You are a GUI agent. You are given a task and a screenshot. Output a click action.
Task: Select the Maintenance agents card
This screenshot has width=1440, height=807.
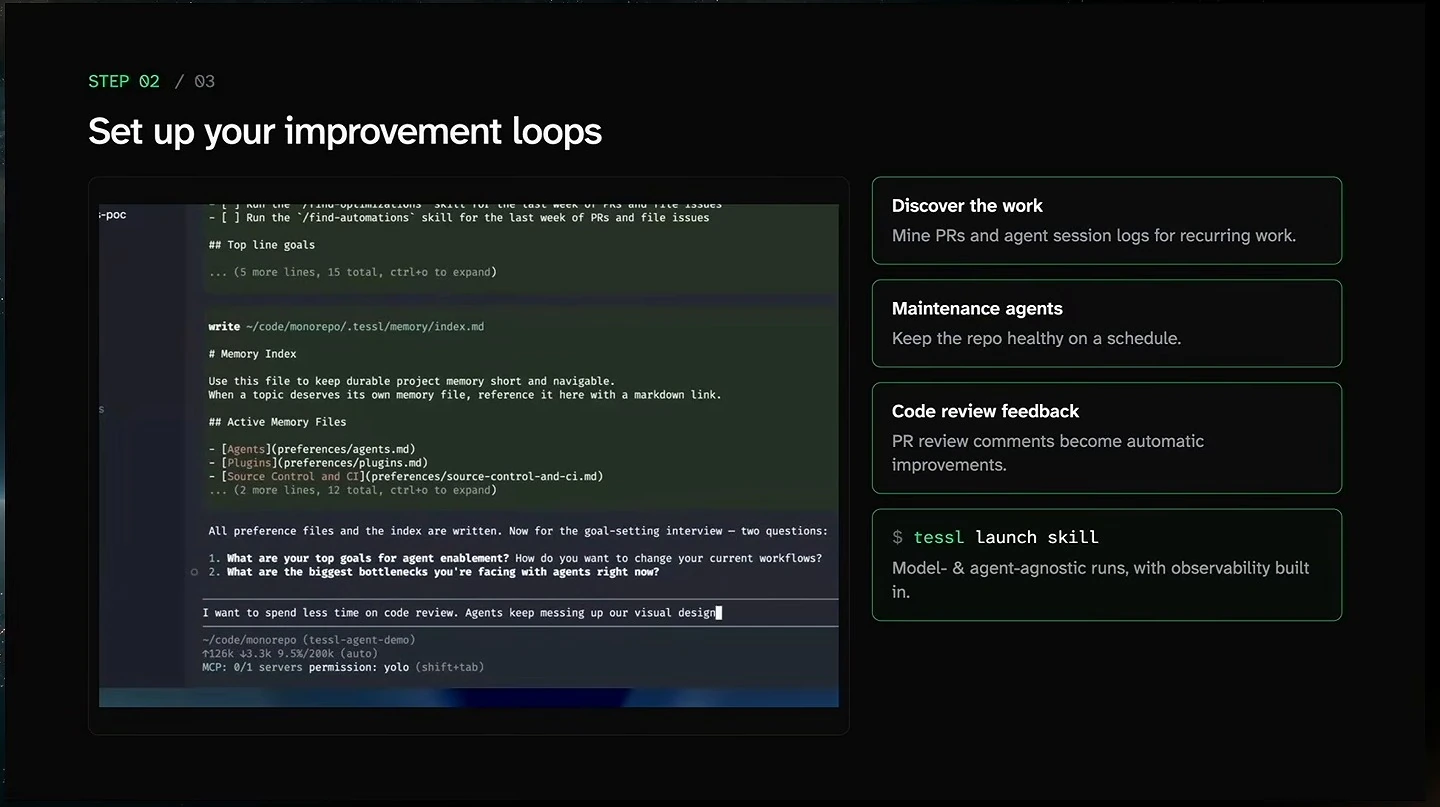click(1107, 323)
